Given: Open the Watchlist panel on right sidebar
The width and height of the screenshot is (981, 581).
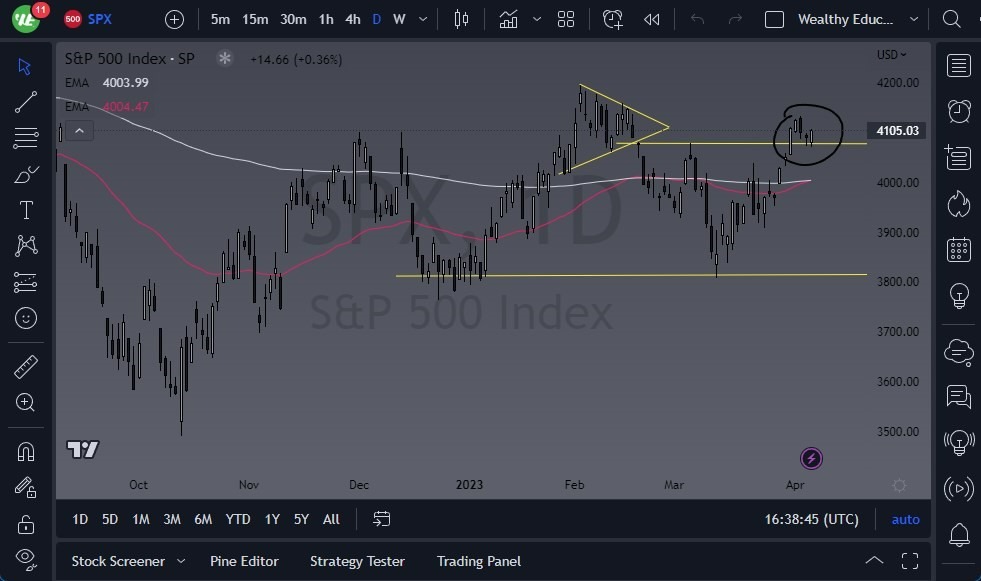Looking at the screenshot, I should pyautogui.click(x=957, y=65).
